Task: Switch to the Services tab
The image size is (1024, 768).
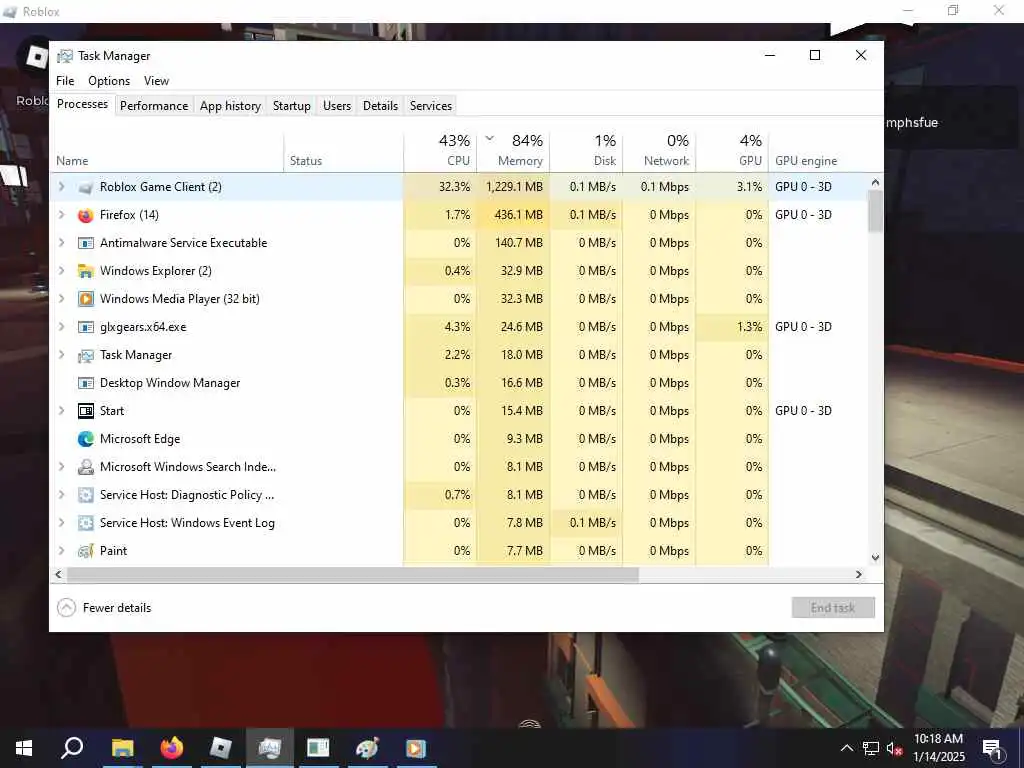Action: [431, 106]
